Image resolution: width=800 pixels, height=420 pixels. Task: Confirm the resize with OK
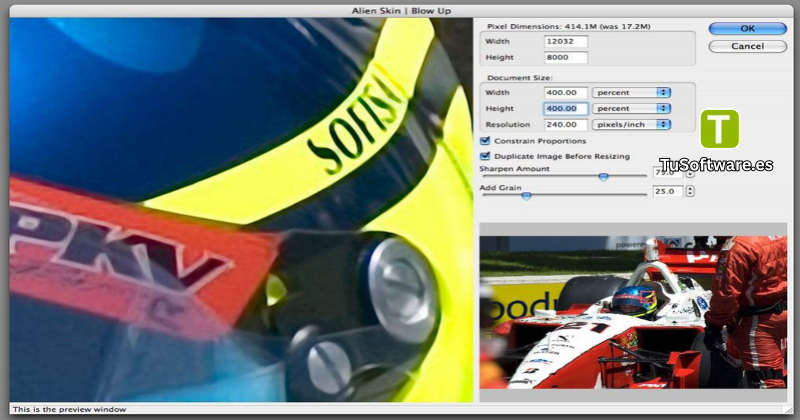(x=747, y=29)
